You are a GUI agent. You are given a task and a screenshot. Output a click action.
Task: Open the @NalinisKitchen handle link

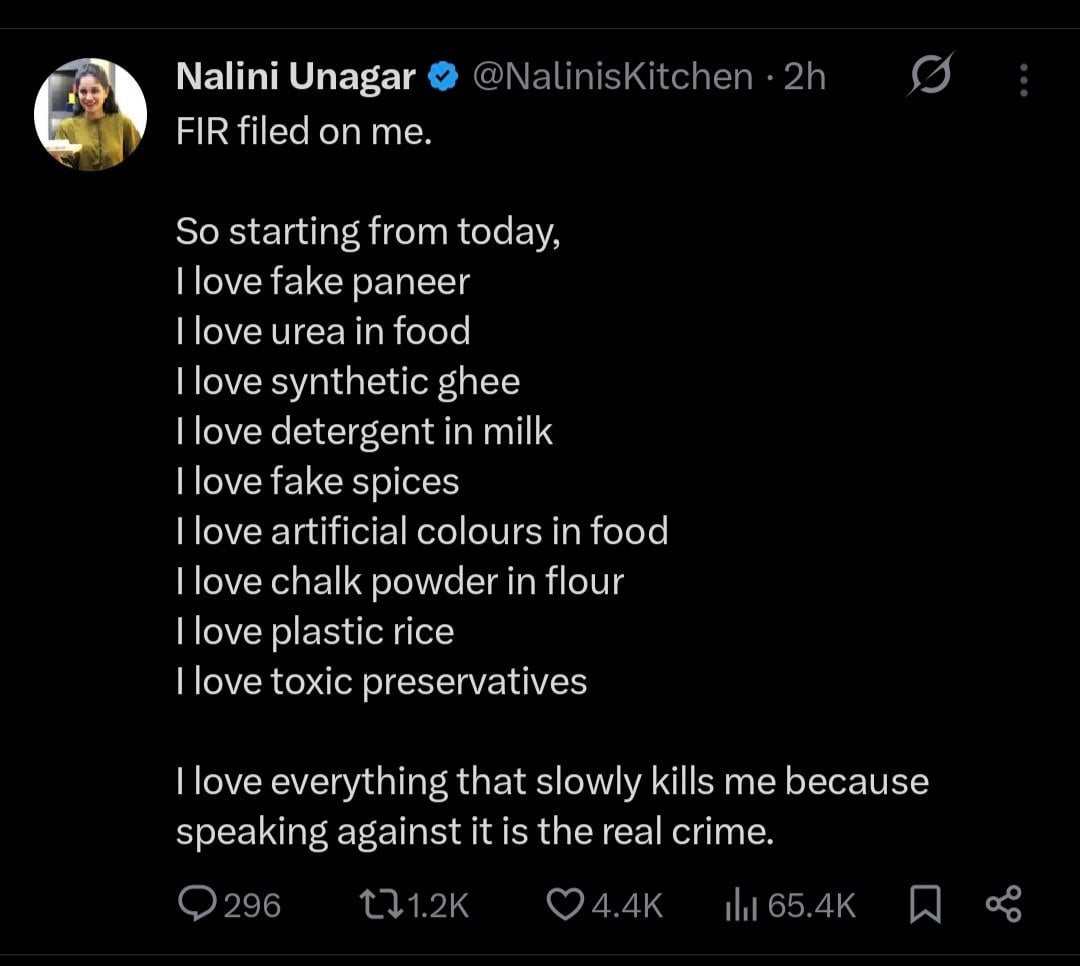click(x=612, y=77)
